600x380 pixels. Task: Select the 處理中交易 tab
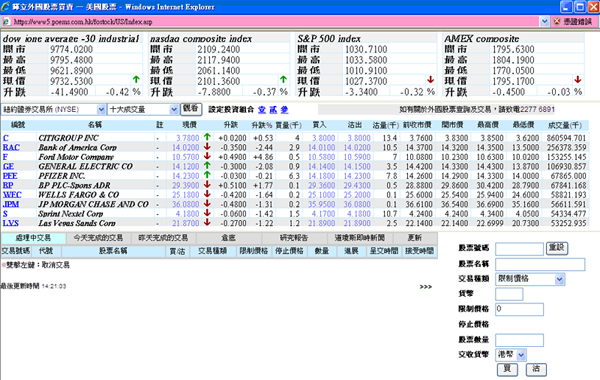pyautogui.click(x=33, y=238)
